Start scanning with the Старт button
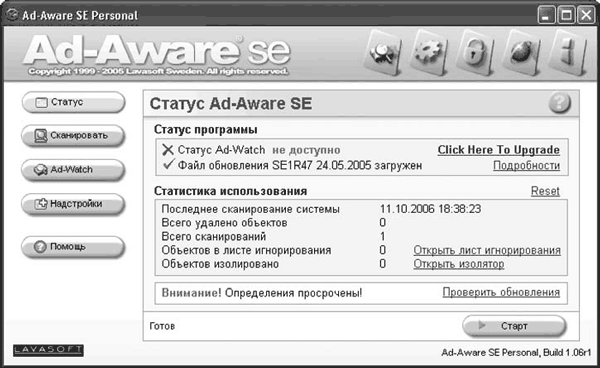Viewport: 600px width, 368px height. pyautogui.click(x=514, y=326)
